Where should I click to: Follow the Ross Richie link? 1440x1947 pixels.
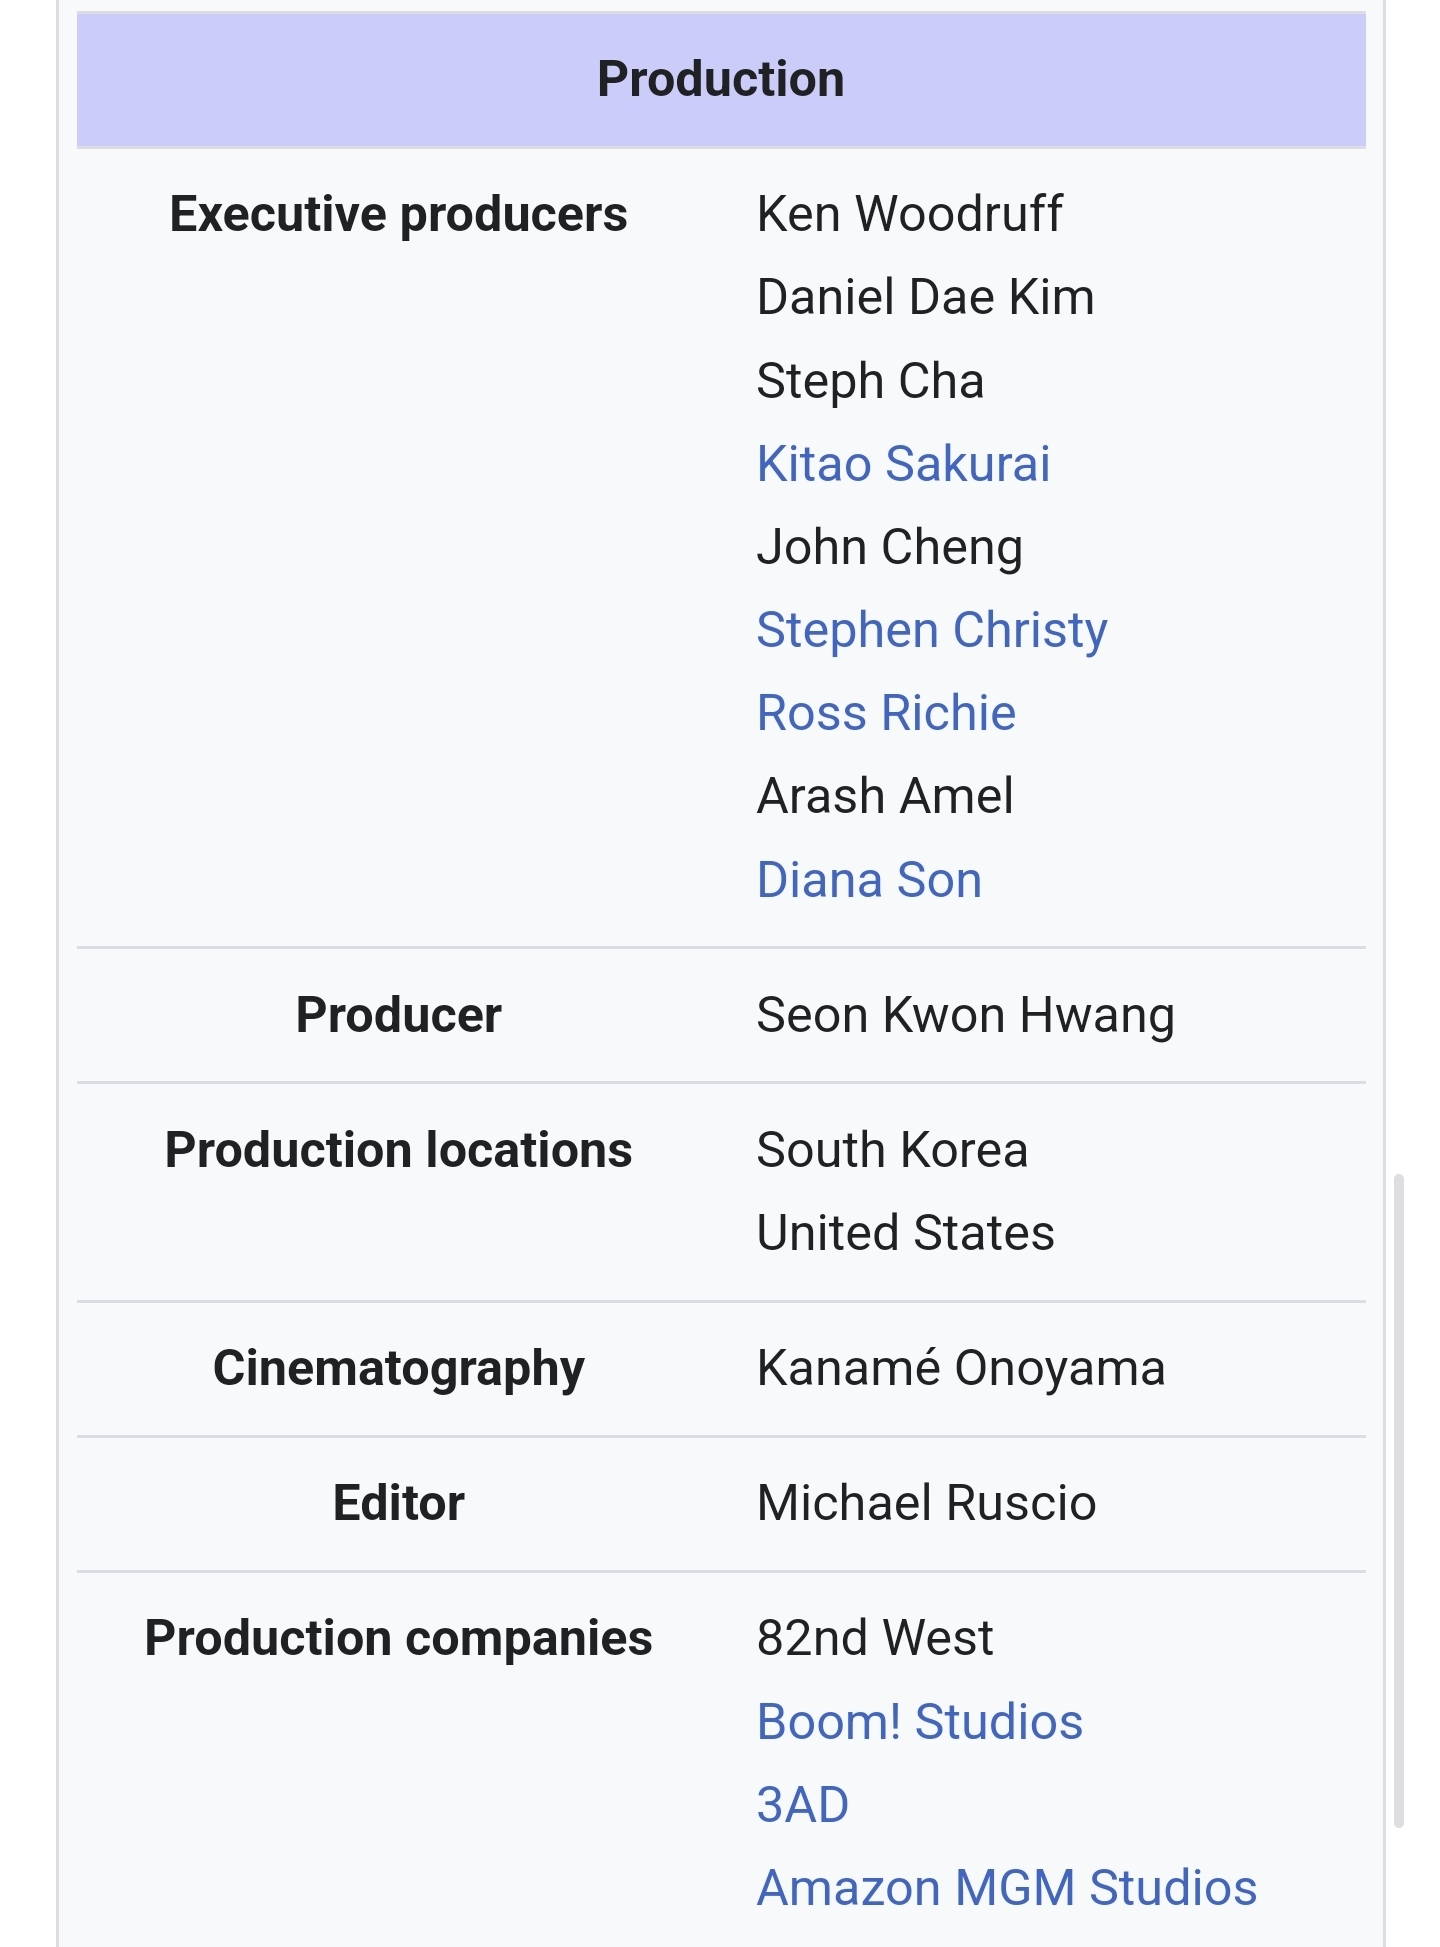pyautogui.click(x=886, y=713)
